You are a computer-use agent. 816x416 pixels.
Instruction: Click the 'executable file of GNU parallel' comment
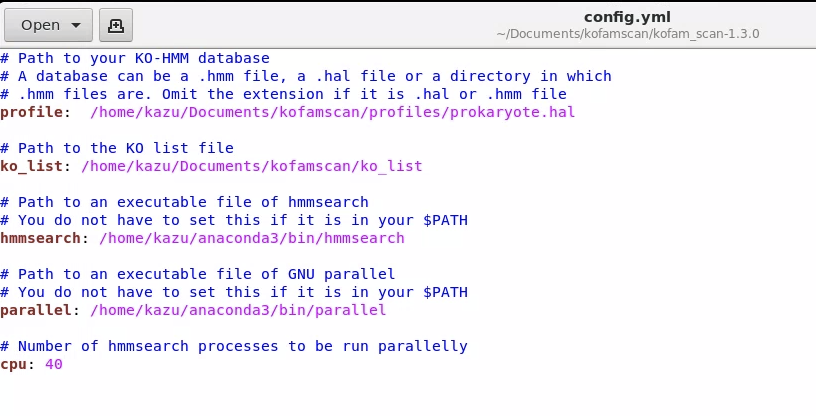pyautogui.click(x=198, y=274)
